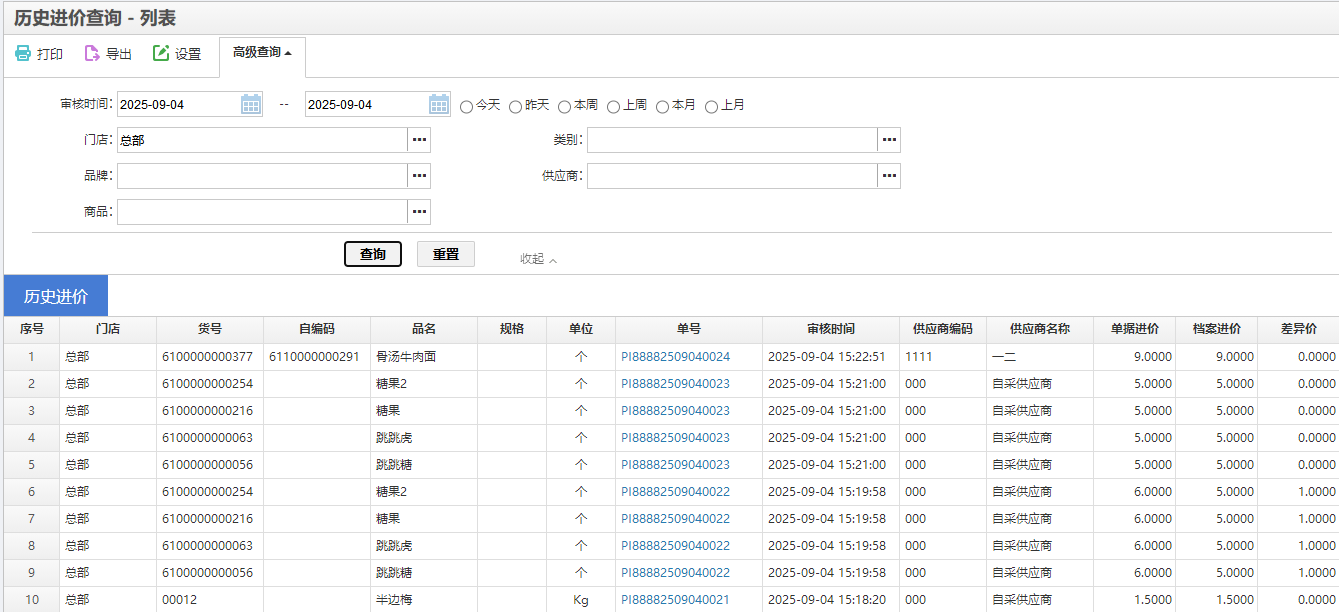Click the 商品 input field
The height and width of the screenshot is (612, 1339).
coord(262,212)
